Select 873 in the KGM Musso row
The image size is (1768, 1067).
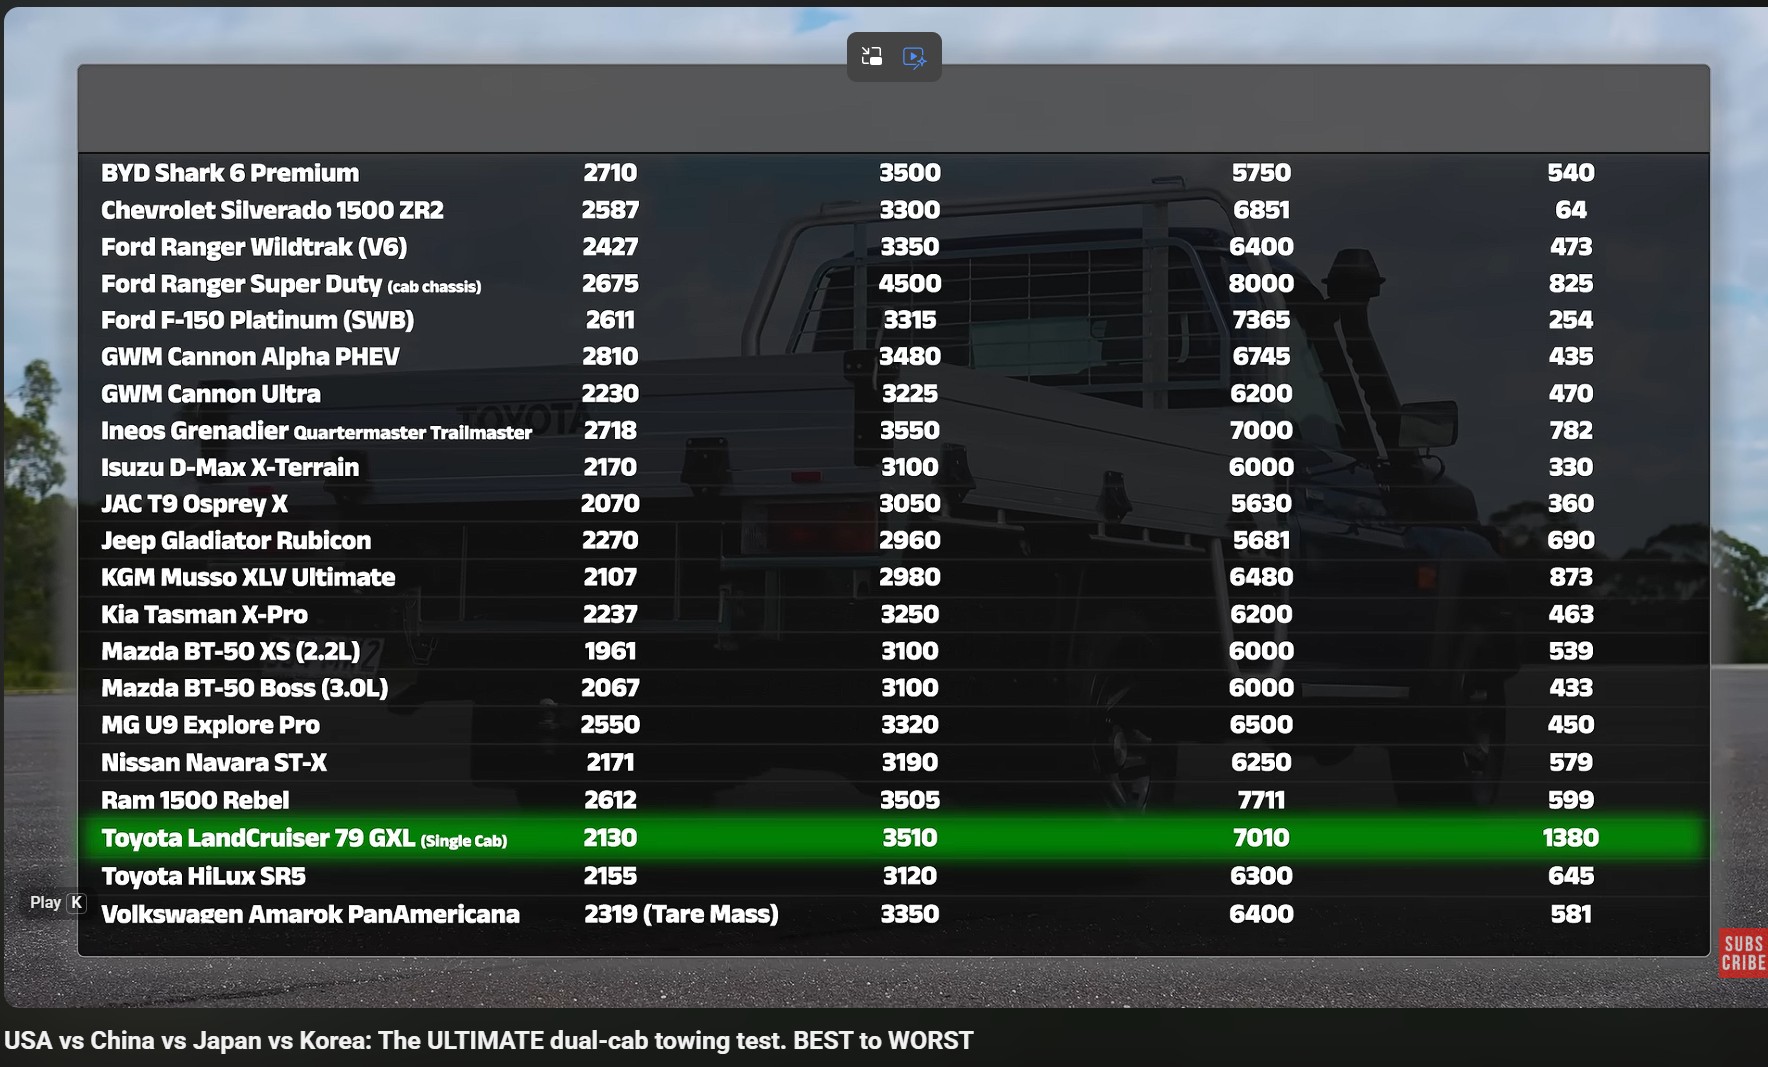click(1571, 577)
